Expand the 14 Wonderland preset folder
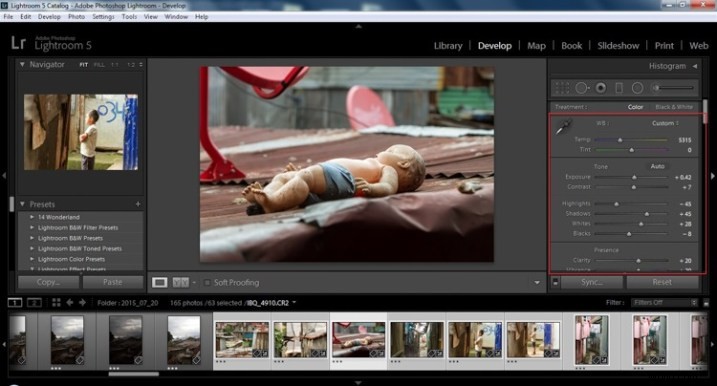Screen dimensions: 717x386 [x=32, y=217]
